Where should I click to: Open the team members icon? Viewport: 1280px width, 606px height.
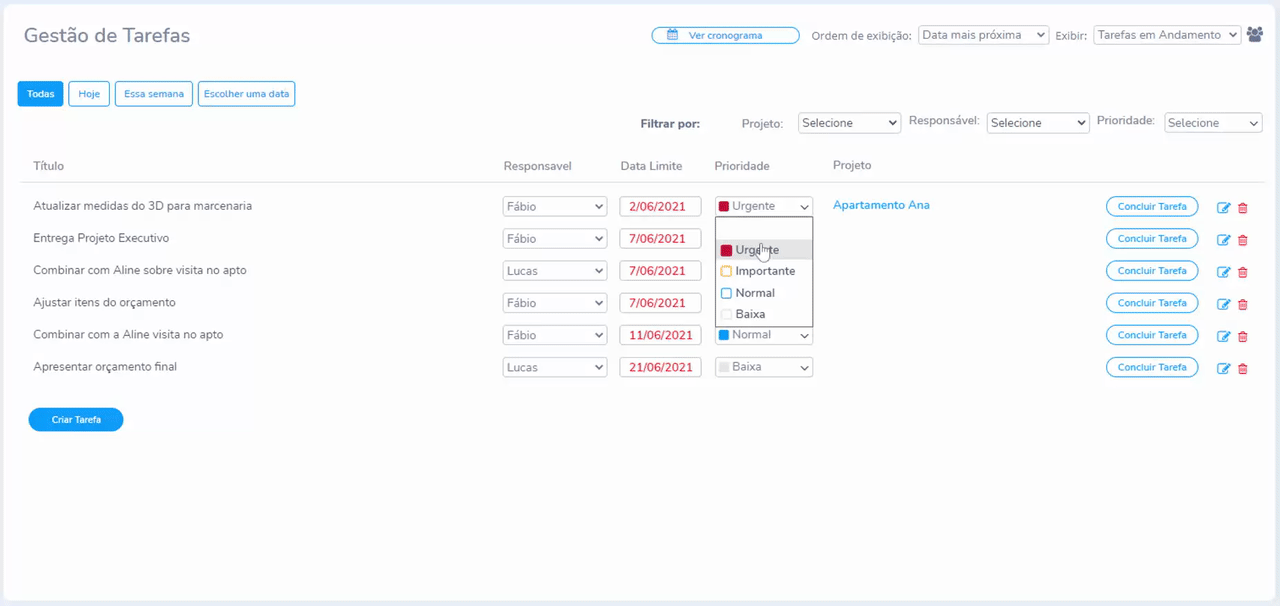click(1256, 35)
